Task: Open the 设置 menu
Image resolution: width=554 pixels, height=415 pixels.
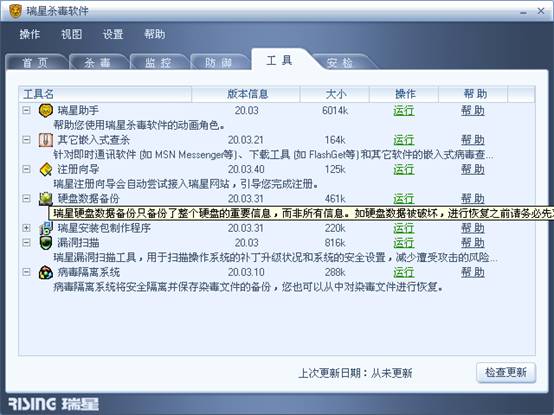Action: (x=113, y=34)
